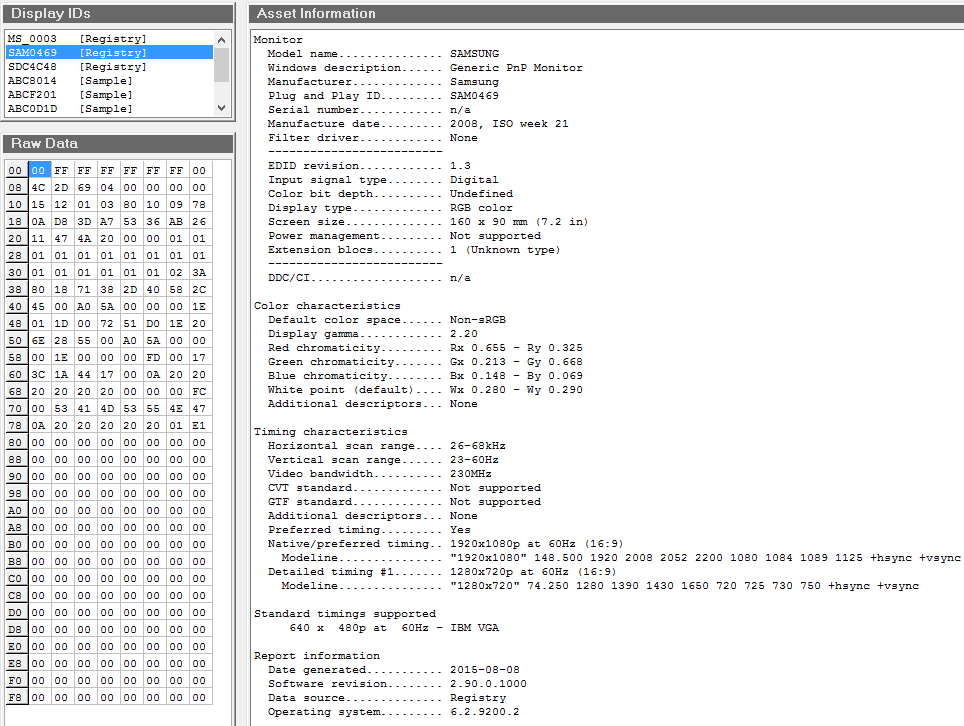
Task: Click the Software revision 2.90.0.1000 line
Action: tap(397, 684)
